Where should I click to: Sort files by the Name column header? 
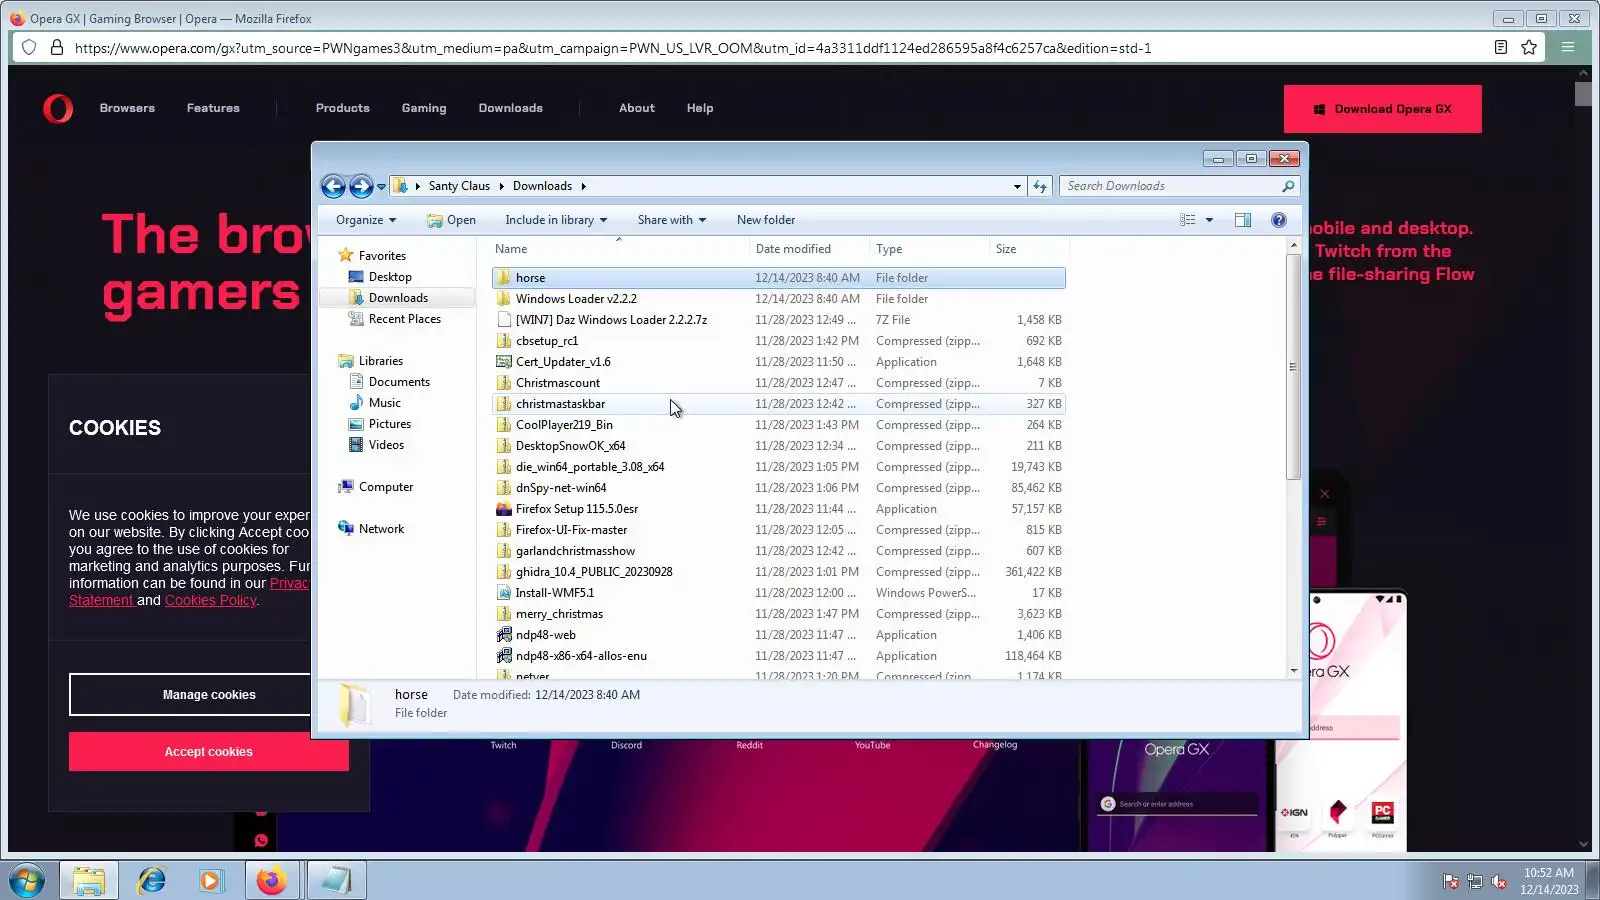[x=620, y=249]
